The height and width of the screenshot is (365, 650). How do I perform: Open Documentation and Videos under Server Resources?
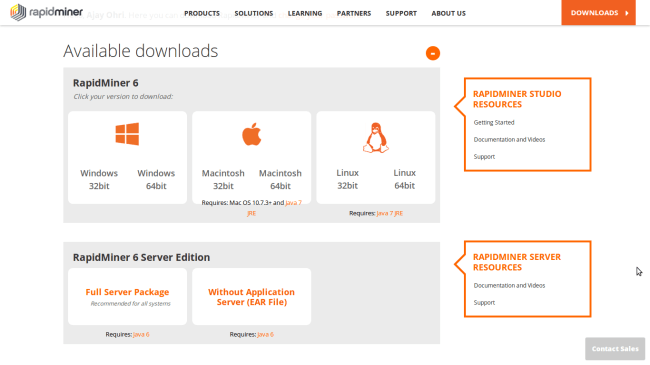coord(509,285)
